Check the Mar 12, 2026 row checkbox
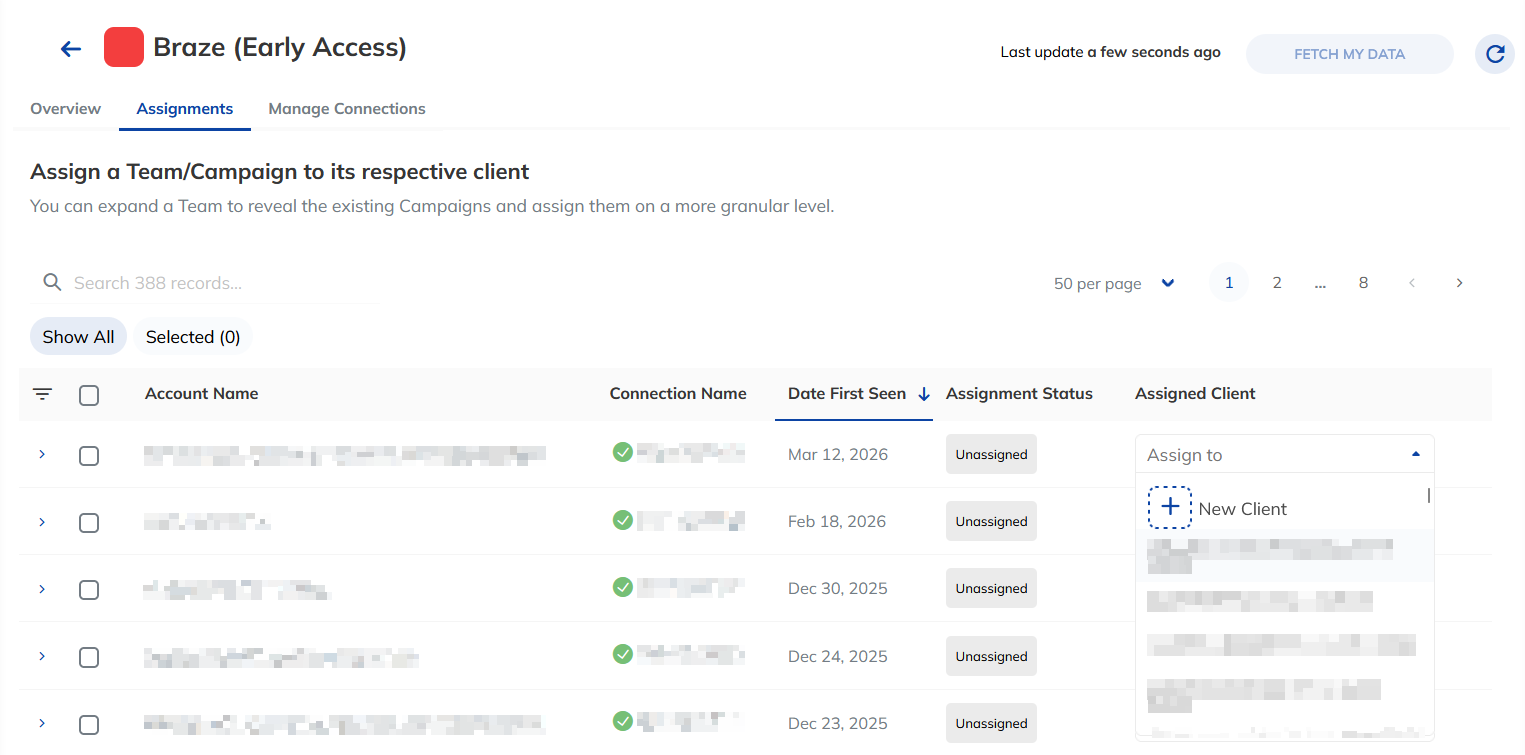Screen dimensions: 1525x755 click(89, 455)
